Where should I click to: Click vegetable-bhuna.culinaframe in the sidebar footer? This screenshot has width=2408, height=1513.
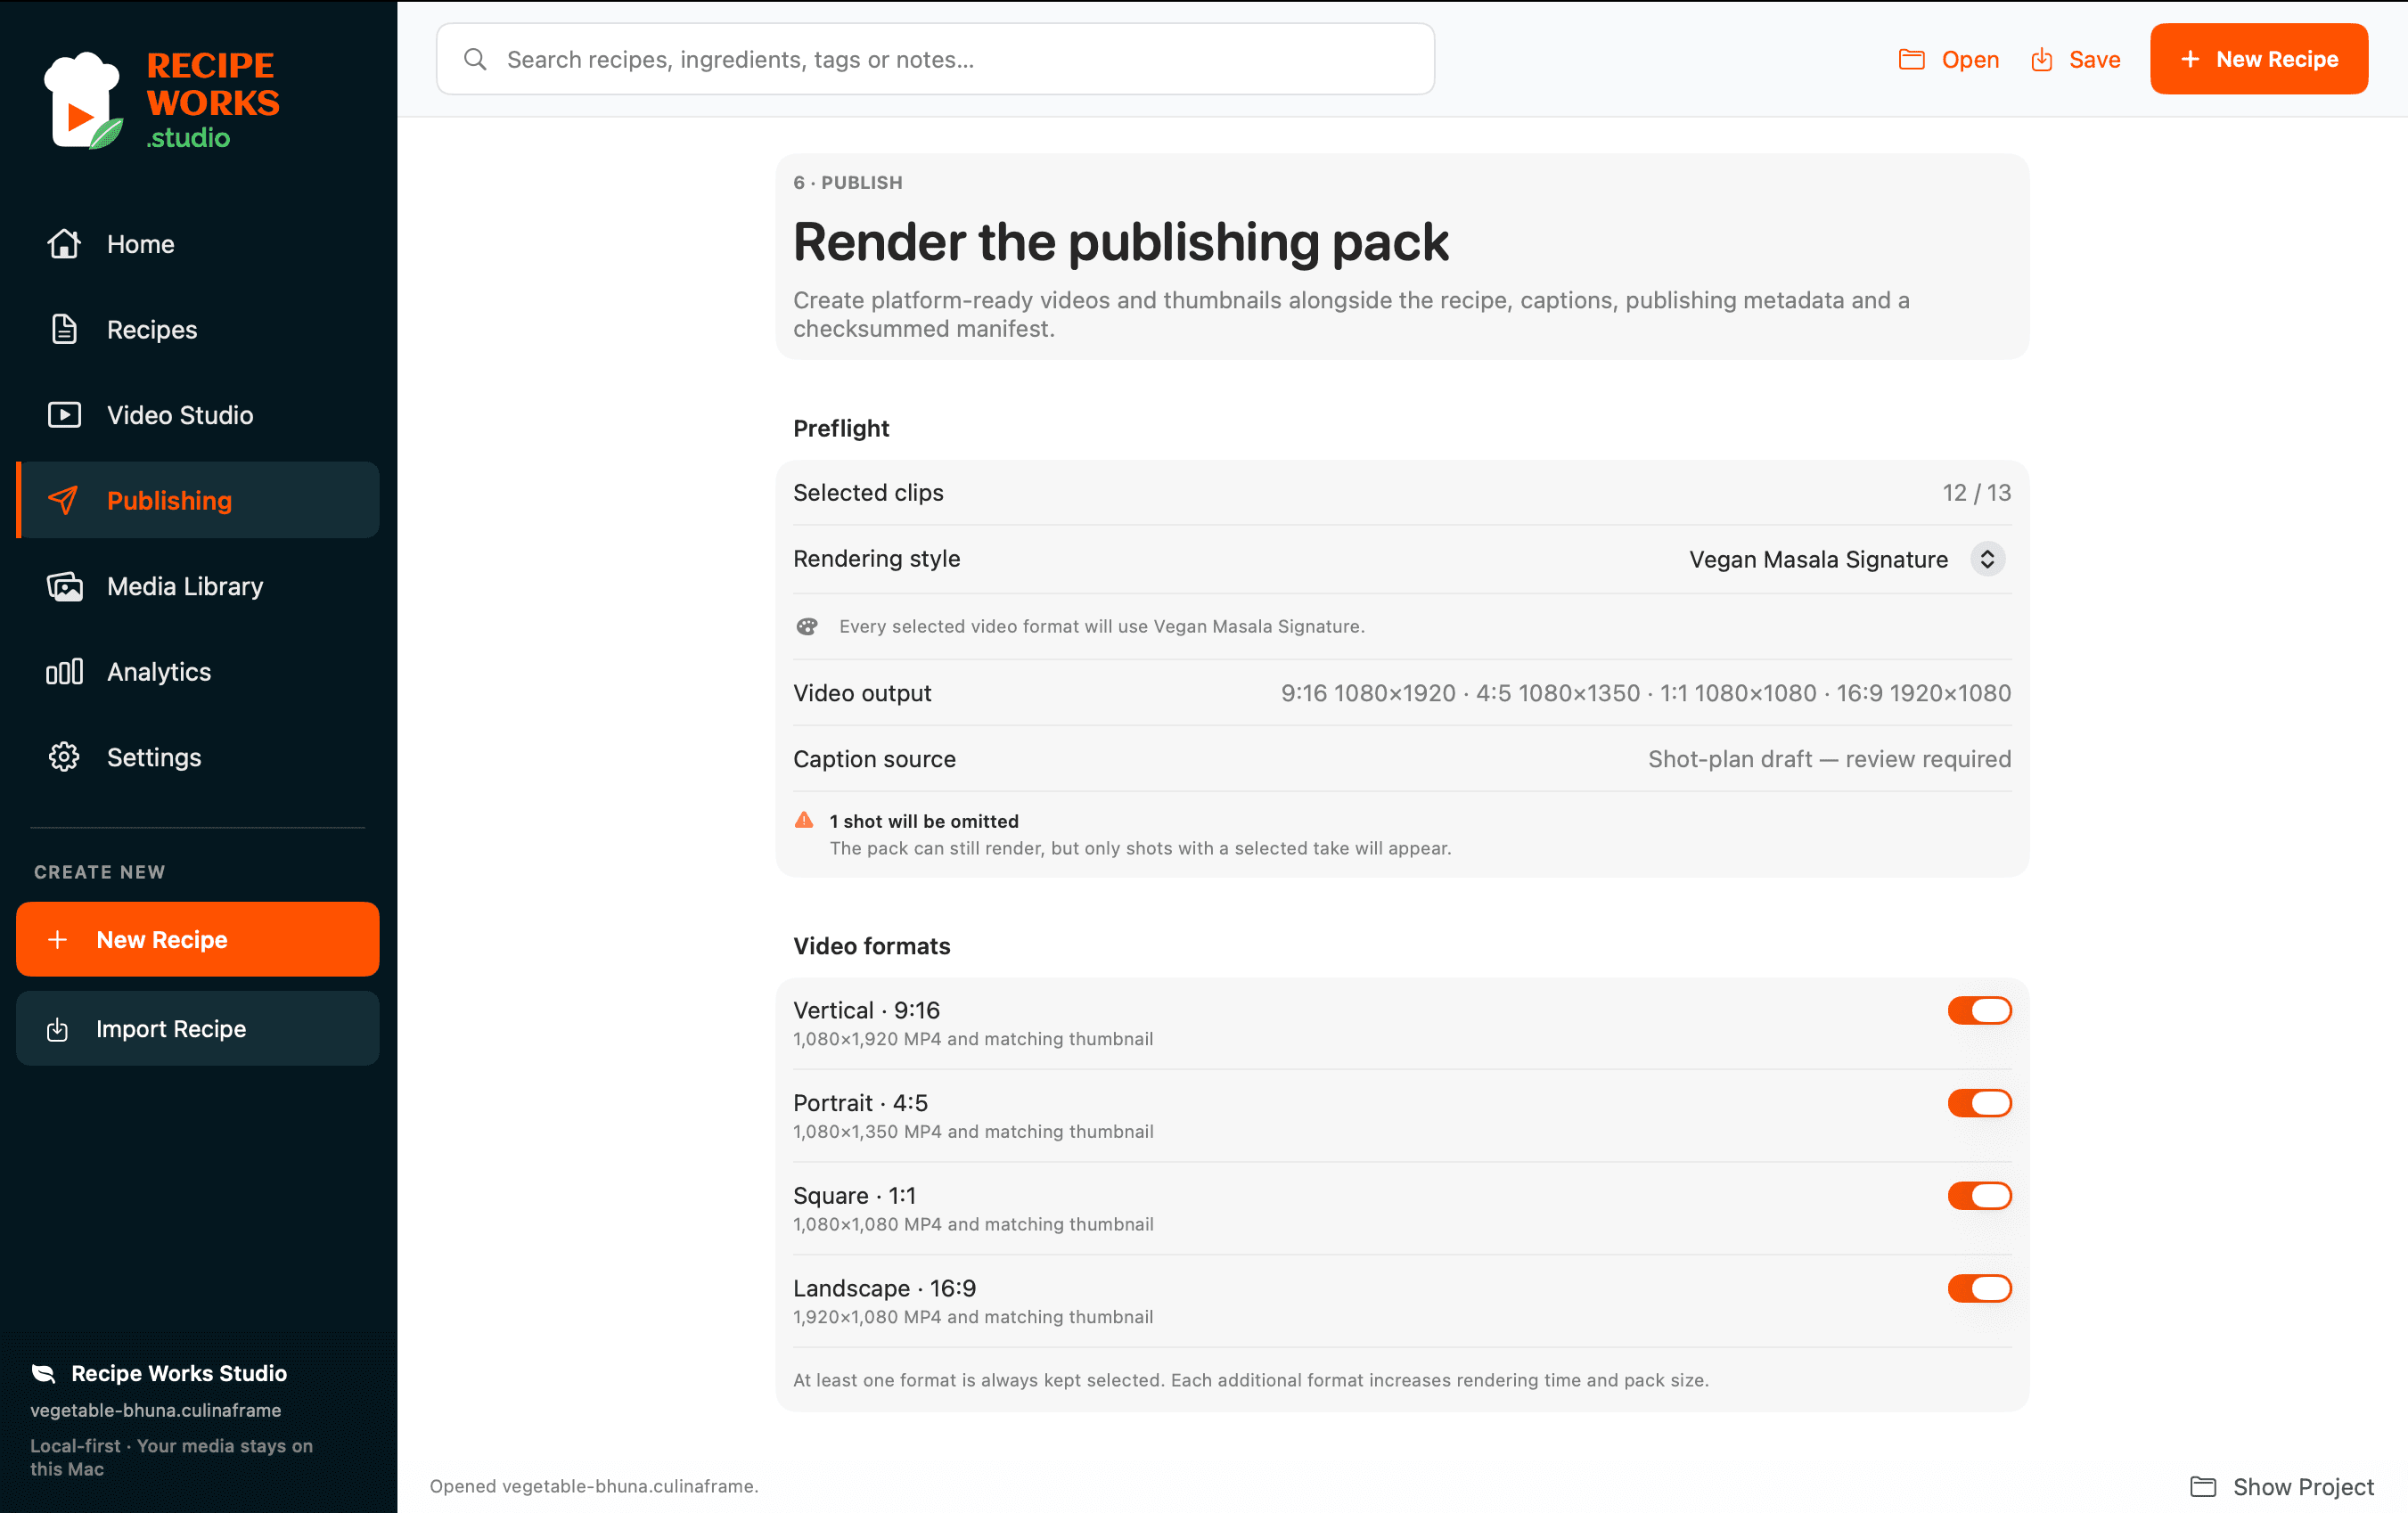point(156,1410)
